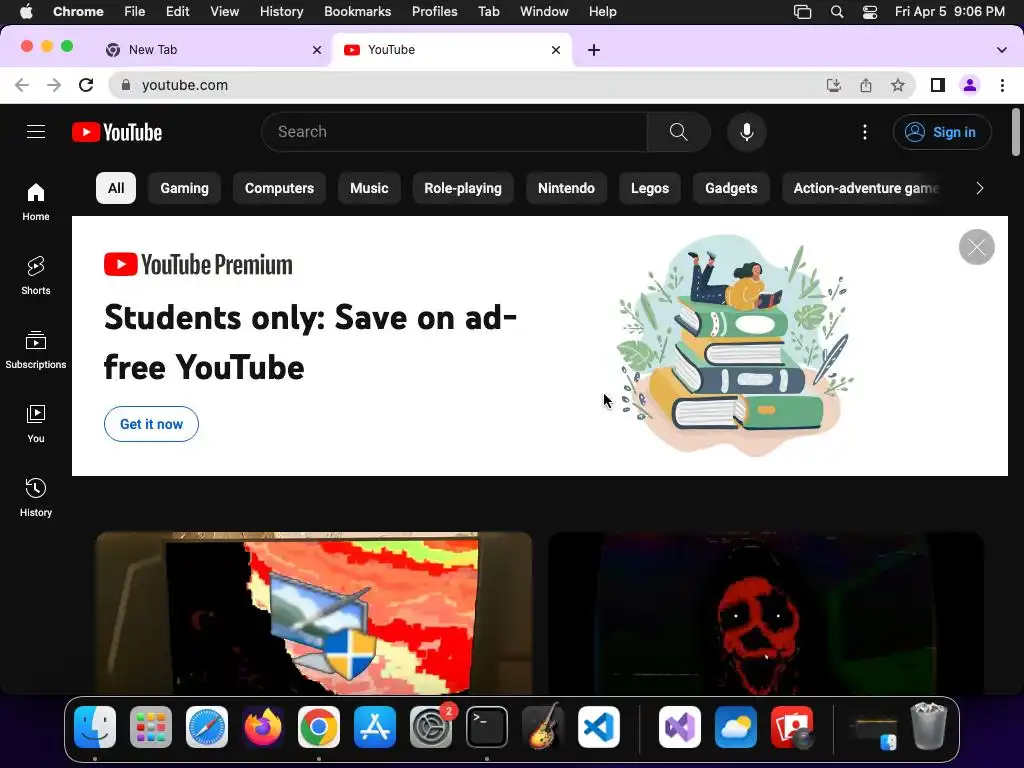The height and width of the screenshot is (768, 1024).
Task: Open the colorful shield video thumbnail
Action: (314, 613)
